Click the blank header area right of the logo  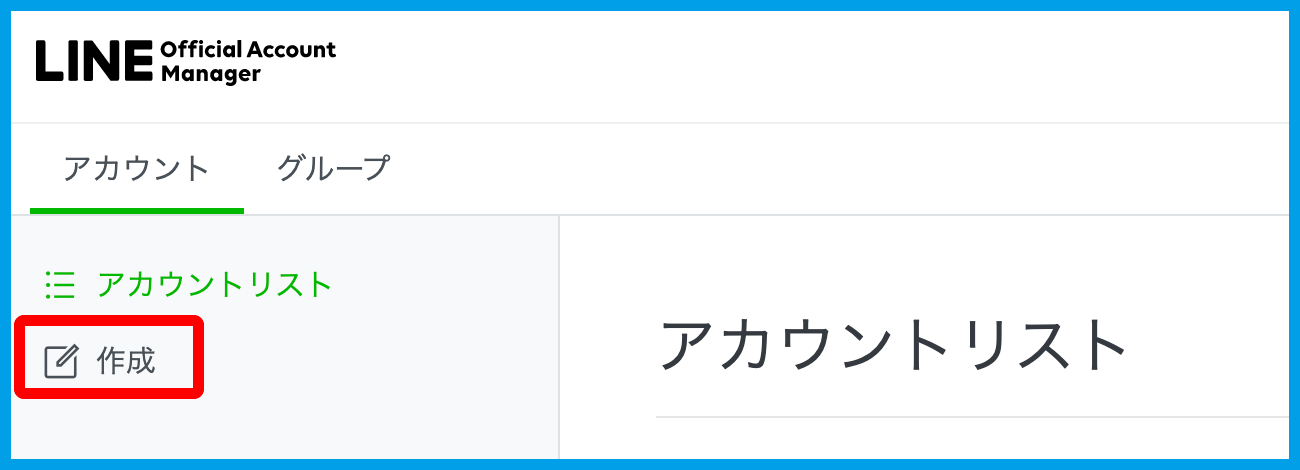point(800,62)
